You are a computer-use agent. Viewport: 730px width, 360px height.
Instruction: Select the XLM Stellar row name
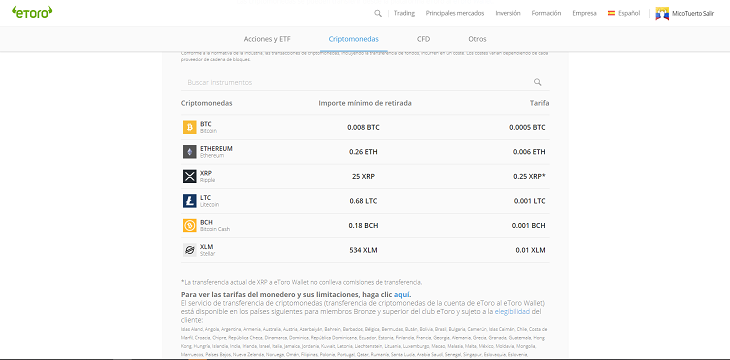(x=208, y=250)
